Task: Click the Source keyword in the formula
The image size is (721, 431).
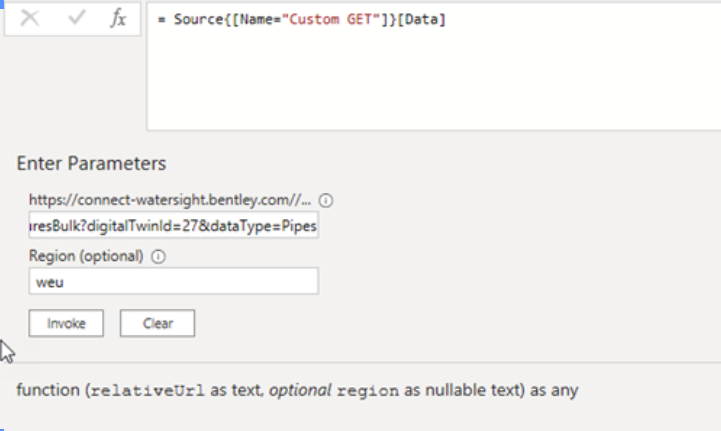Action: [x=193, y=19]
